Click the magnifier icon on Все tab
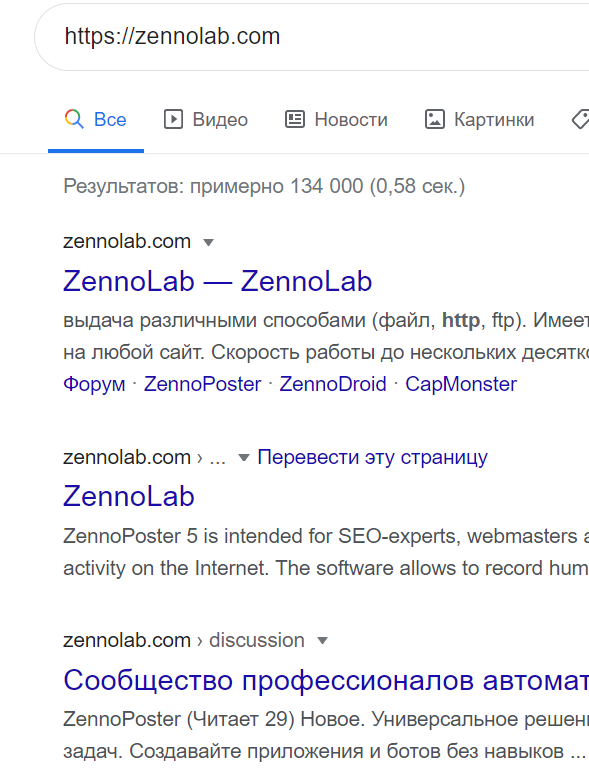 tap(74, 120)
